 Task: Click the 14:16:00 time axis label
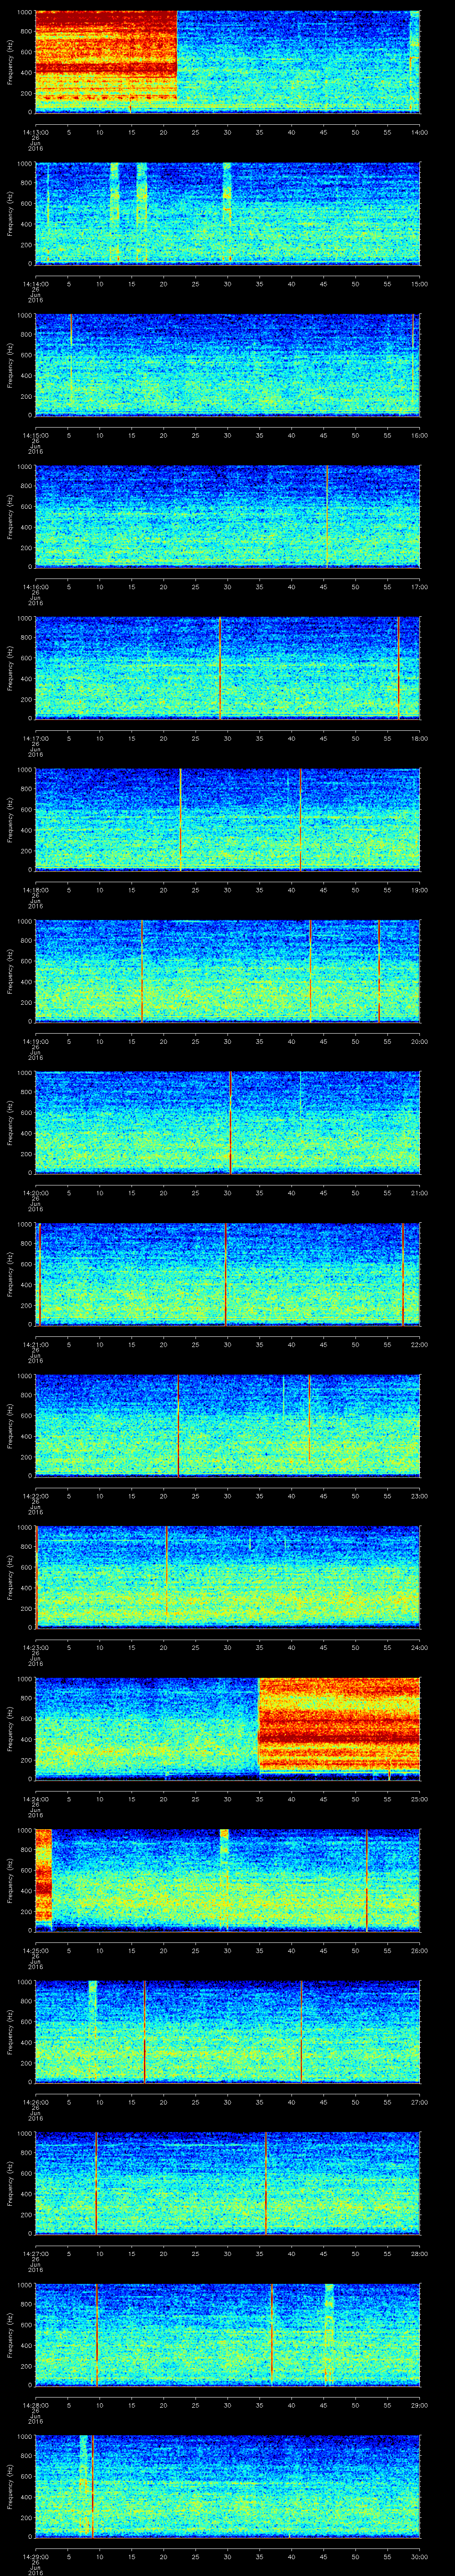point(35,586)
